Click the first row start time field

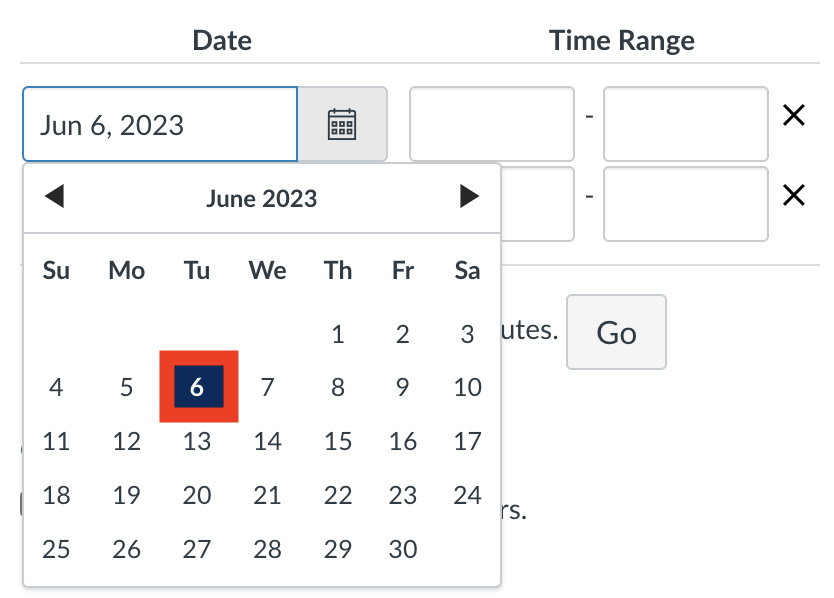tap(492, 124)
